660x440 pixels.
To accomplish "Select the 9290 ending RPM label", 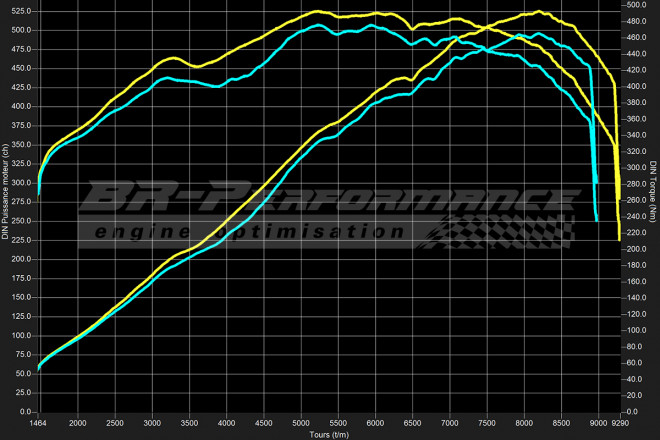I will point(620,423).
